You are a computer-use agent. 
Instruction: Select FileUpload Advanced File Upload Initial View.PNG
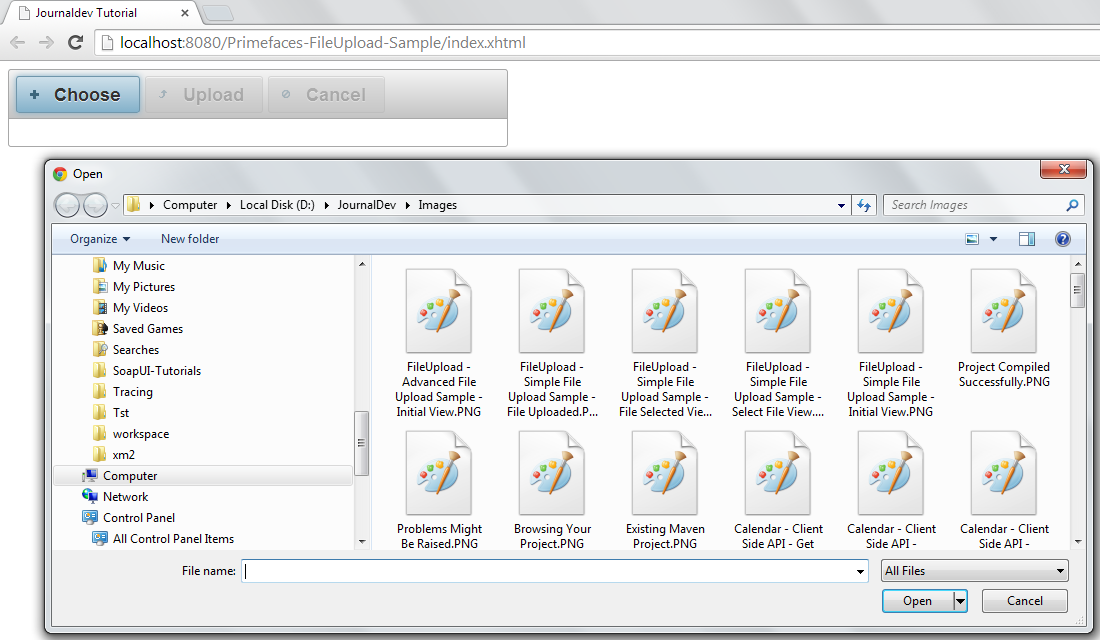click(x=439, y=344)
